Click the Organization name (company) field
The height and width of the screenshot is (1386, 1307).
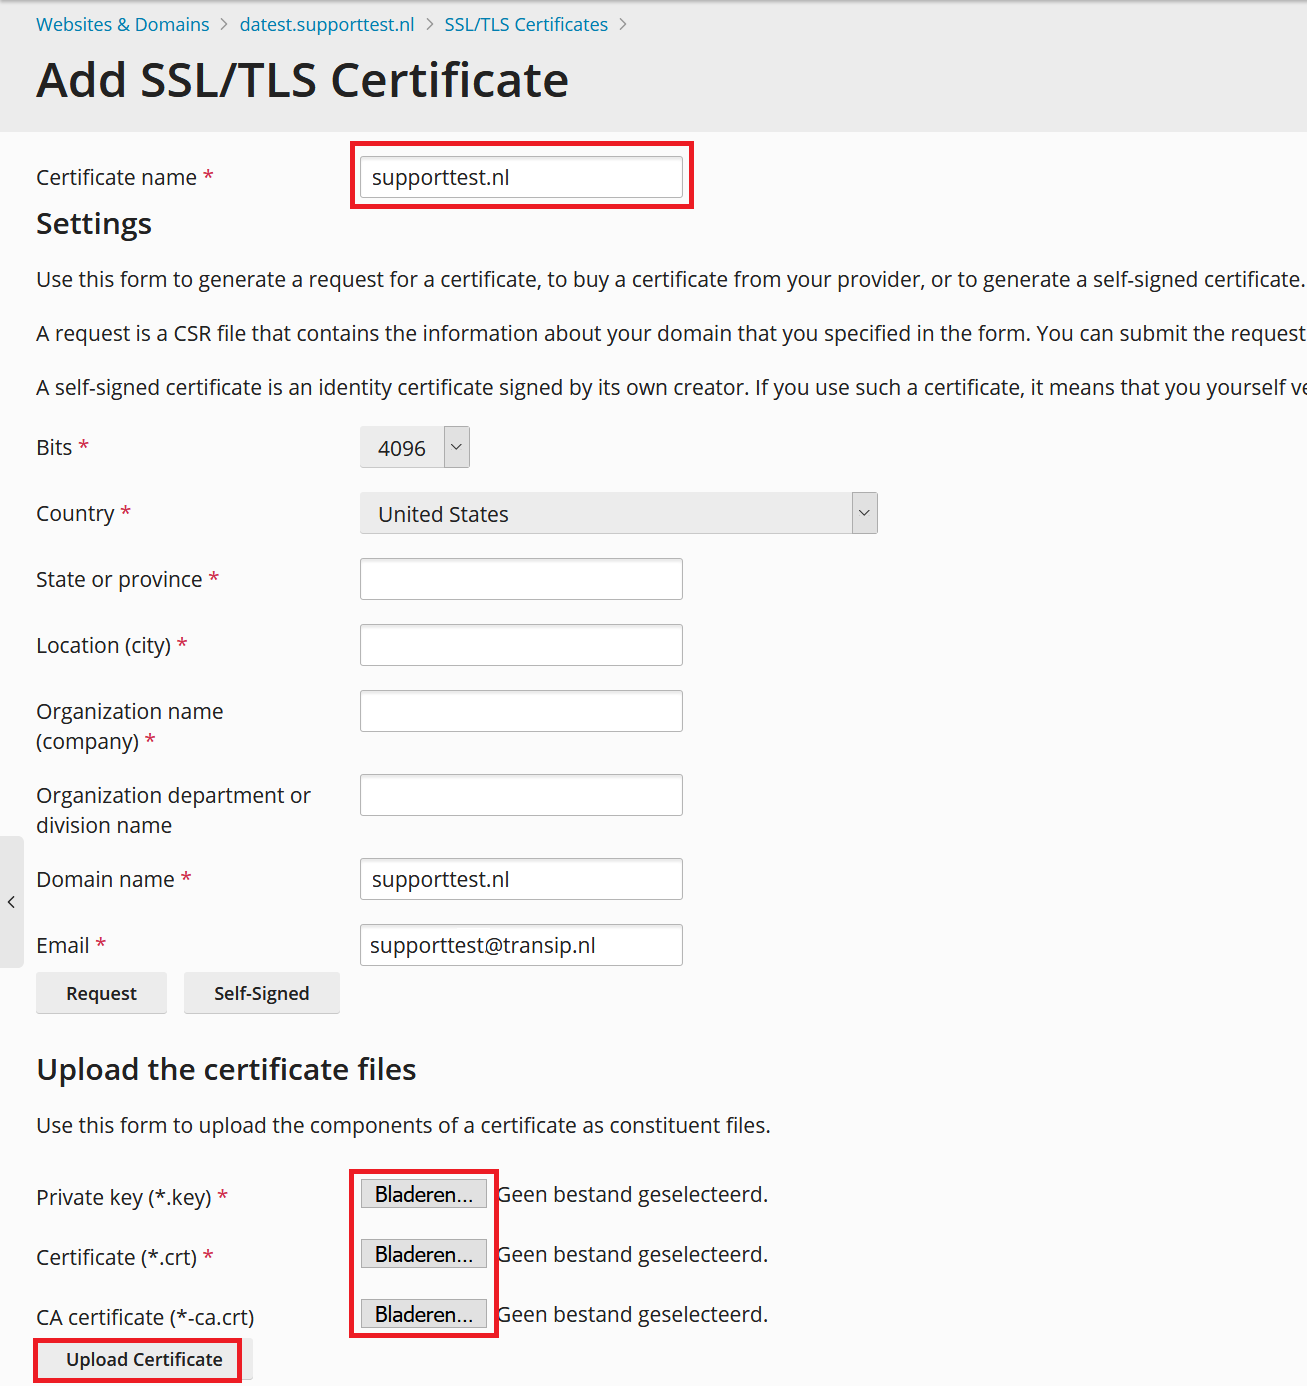[x=521, y=711]
